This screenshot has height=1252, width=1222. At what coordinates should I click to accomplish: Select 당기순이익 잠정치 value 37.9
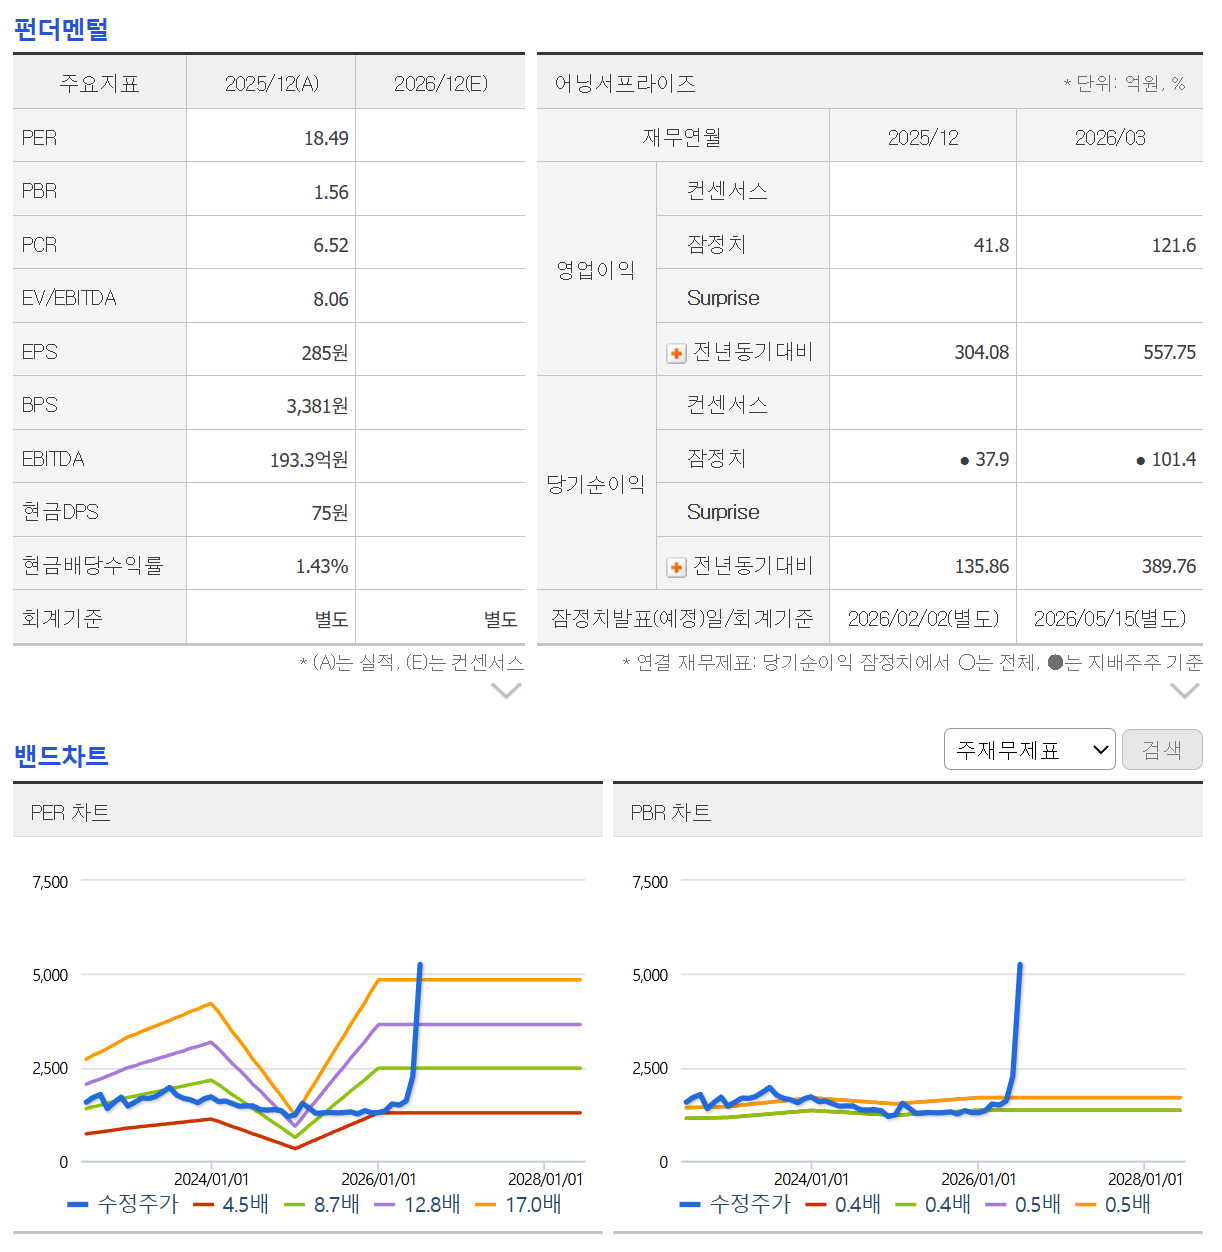(992, 459)
